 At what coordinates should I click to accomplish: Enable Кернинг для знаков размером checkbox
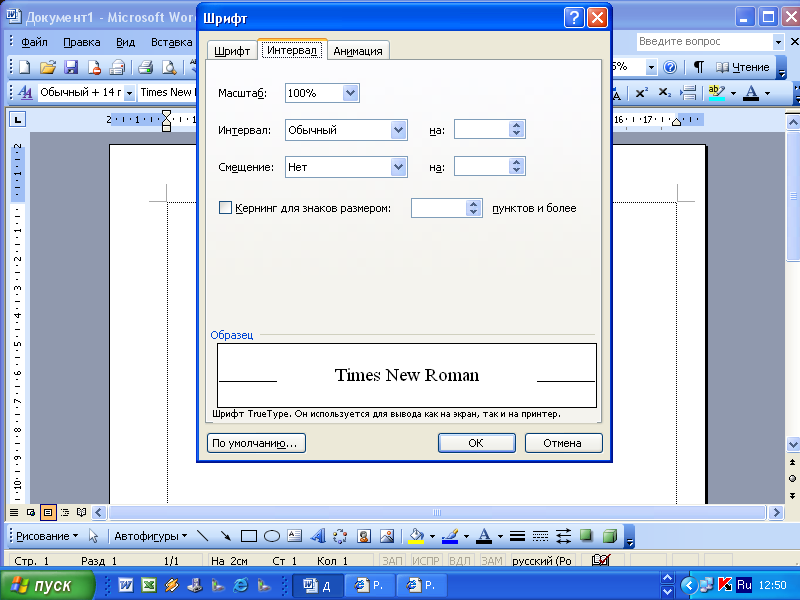tap(225, 208)
